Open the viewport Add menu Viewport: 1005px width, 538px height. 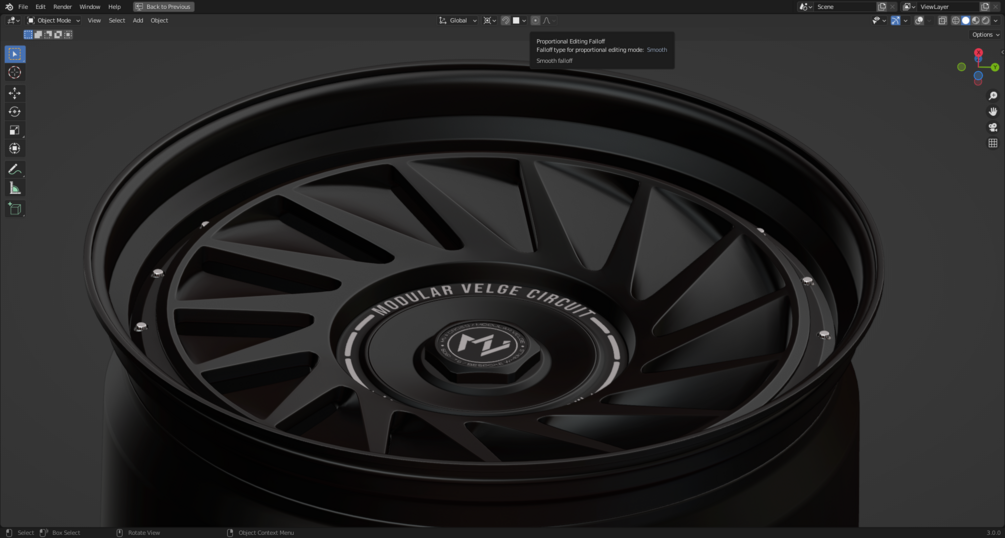point(138,21)
